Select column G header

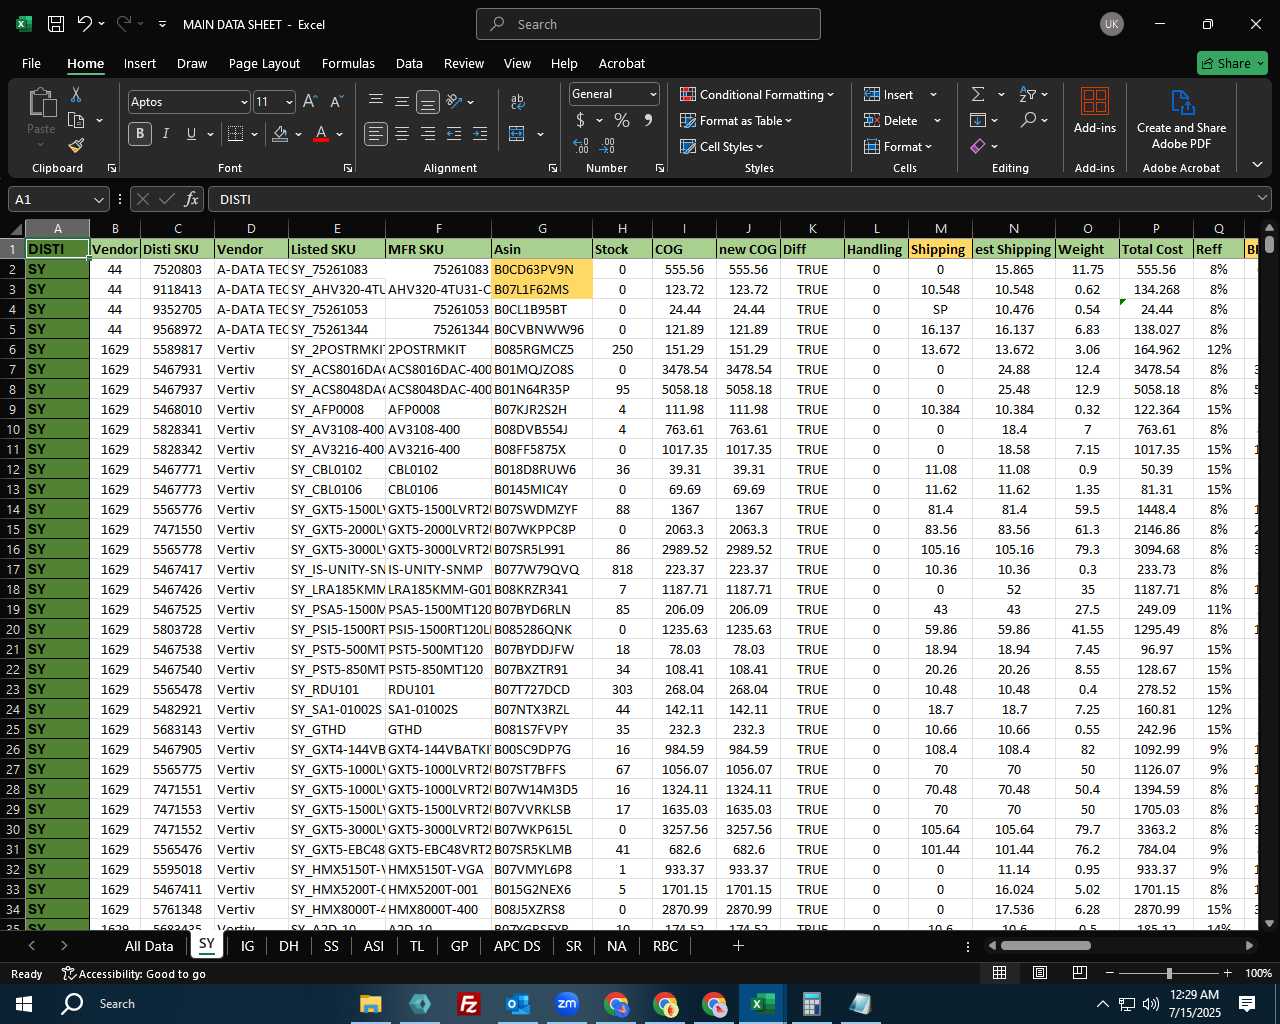pyautogui.click(x=542, y=229)
